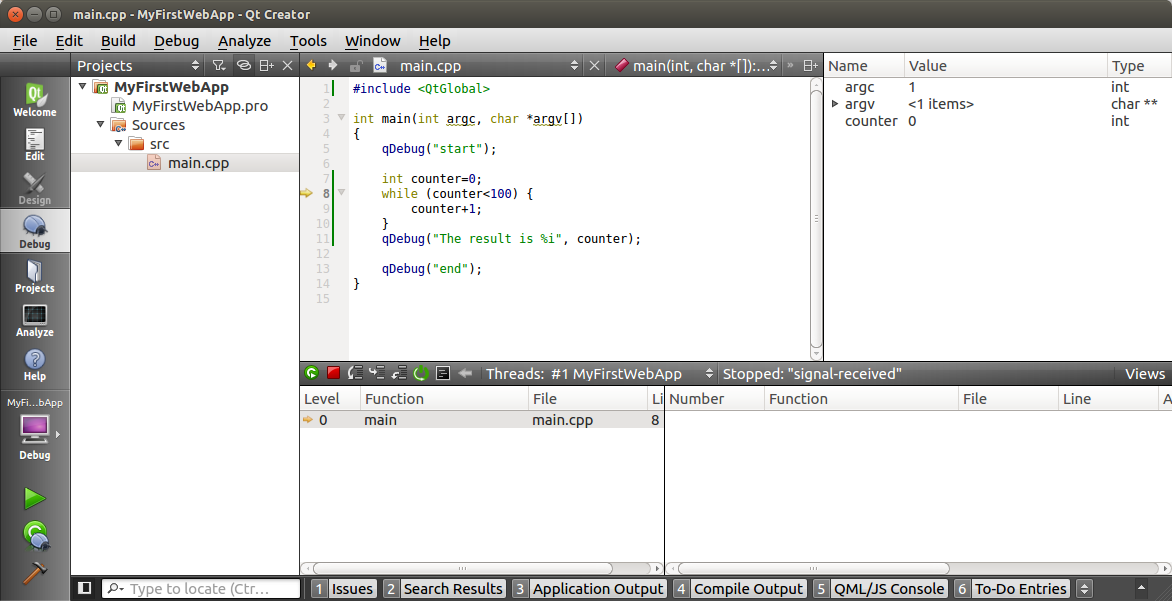Collapse the MyFirstWebApp project node
This screenshot has height=601, width=1172.
click(x=83, y=87)
